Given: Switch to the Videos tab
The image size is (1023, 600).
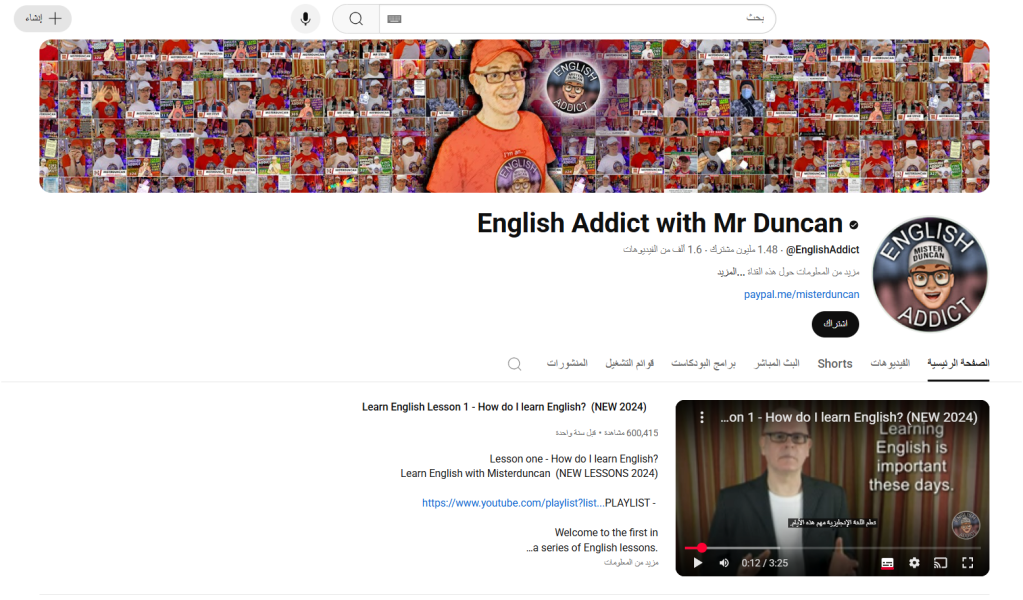Looking at the screenshot, I should coord(890,363).
